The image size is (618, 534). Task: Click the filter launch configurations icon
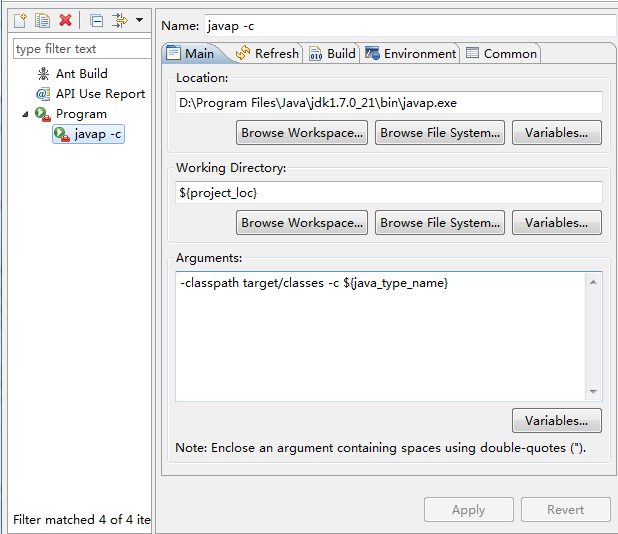point(119,20)
